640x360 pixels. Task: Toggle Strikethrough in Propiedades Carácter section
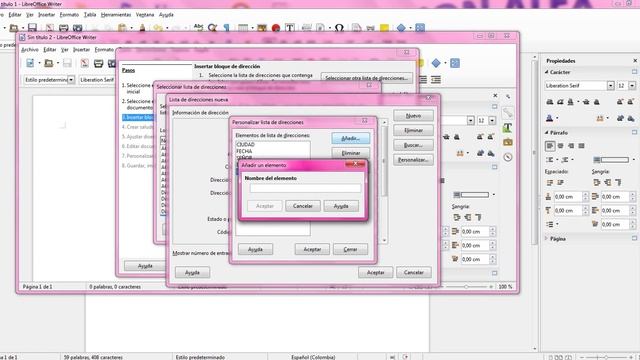pos(586,102)
